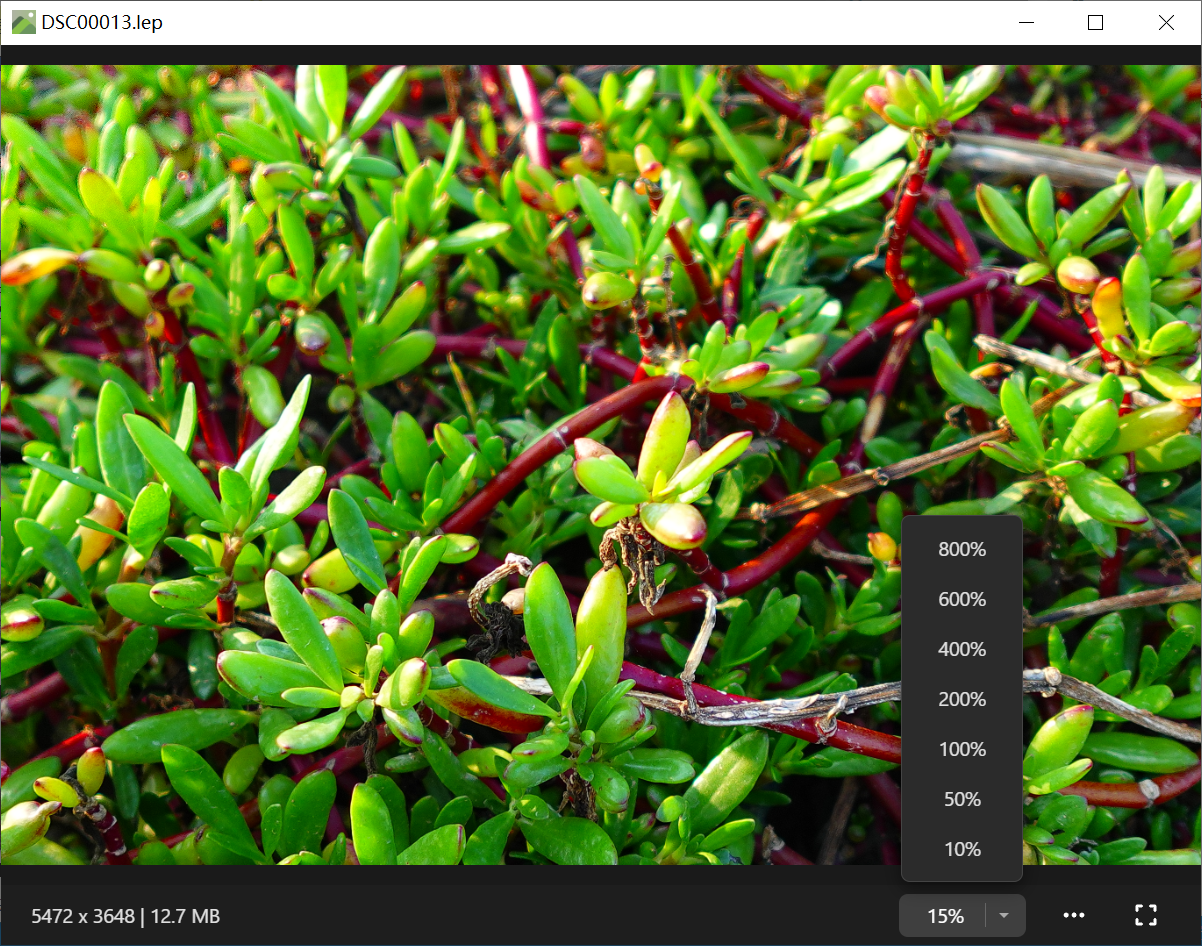The height and width of the screenshot is (946, 1202).
Task: Click the image dimensions and size text
Action: pyautogui.click(x=126, y=916)
